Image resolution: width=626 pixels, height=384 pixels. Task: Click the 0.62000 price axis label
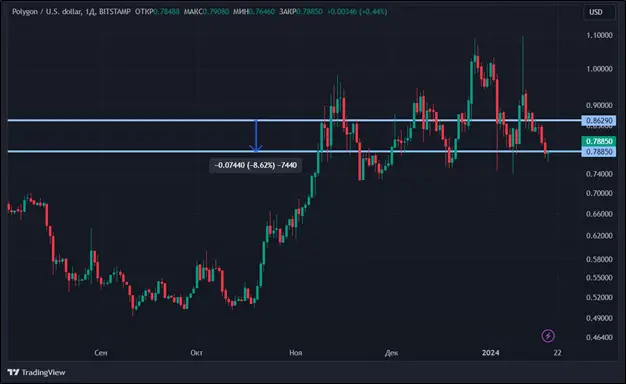pos(599,236)
